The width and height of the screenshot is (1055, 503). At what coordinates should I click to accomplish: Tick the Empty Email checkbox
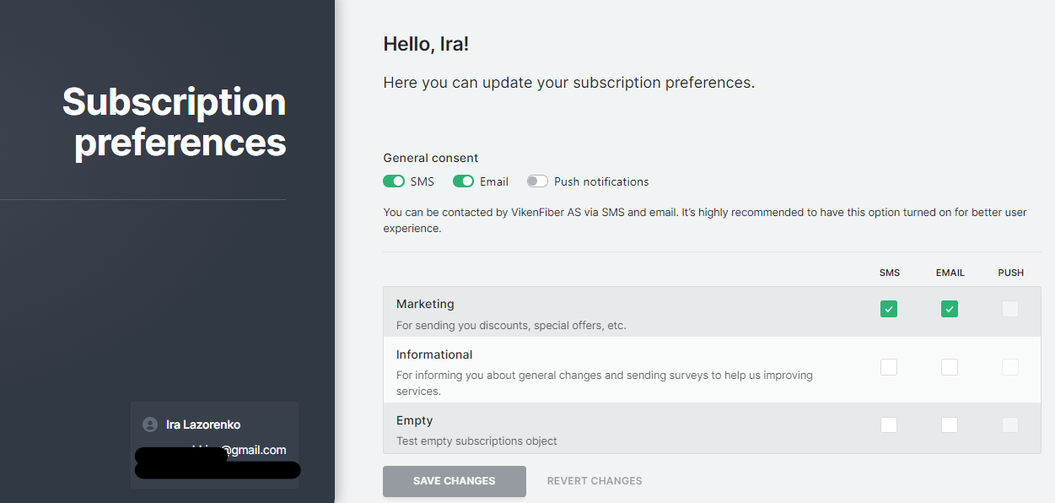950,425
